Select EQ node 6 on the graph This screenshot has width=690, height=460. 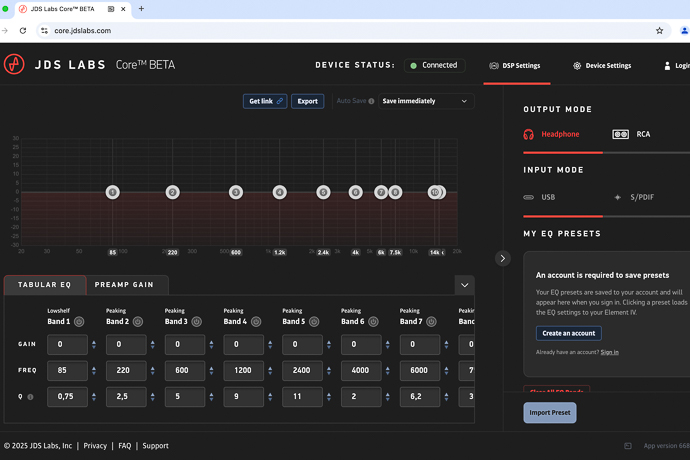[x=356, y=192]
